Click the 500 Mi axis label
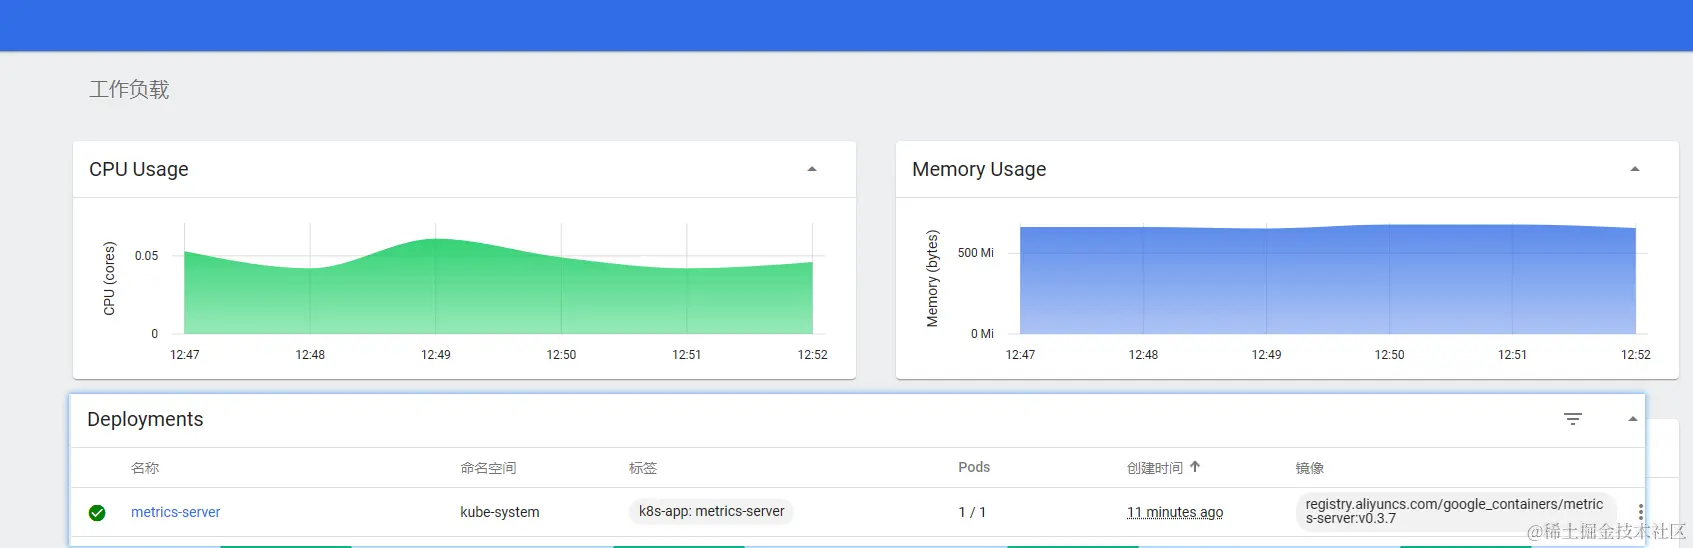 point(976,253)
